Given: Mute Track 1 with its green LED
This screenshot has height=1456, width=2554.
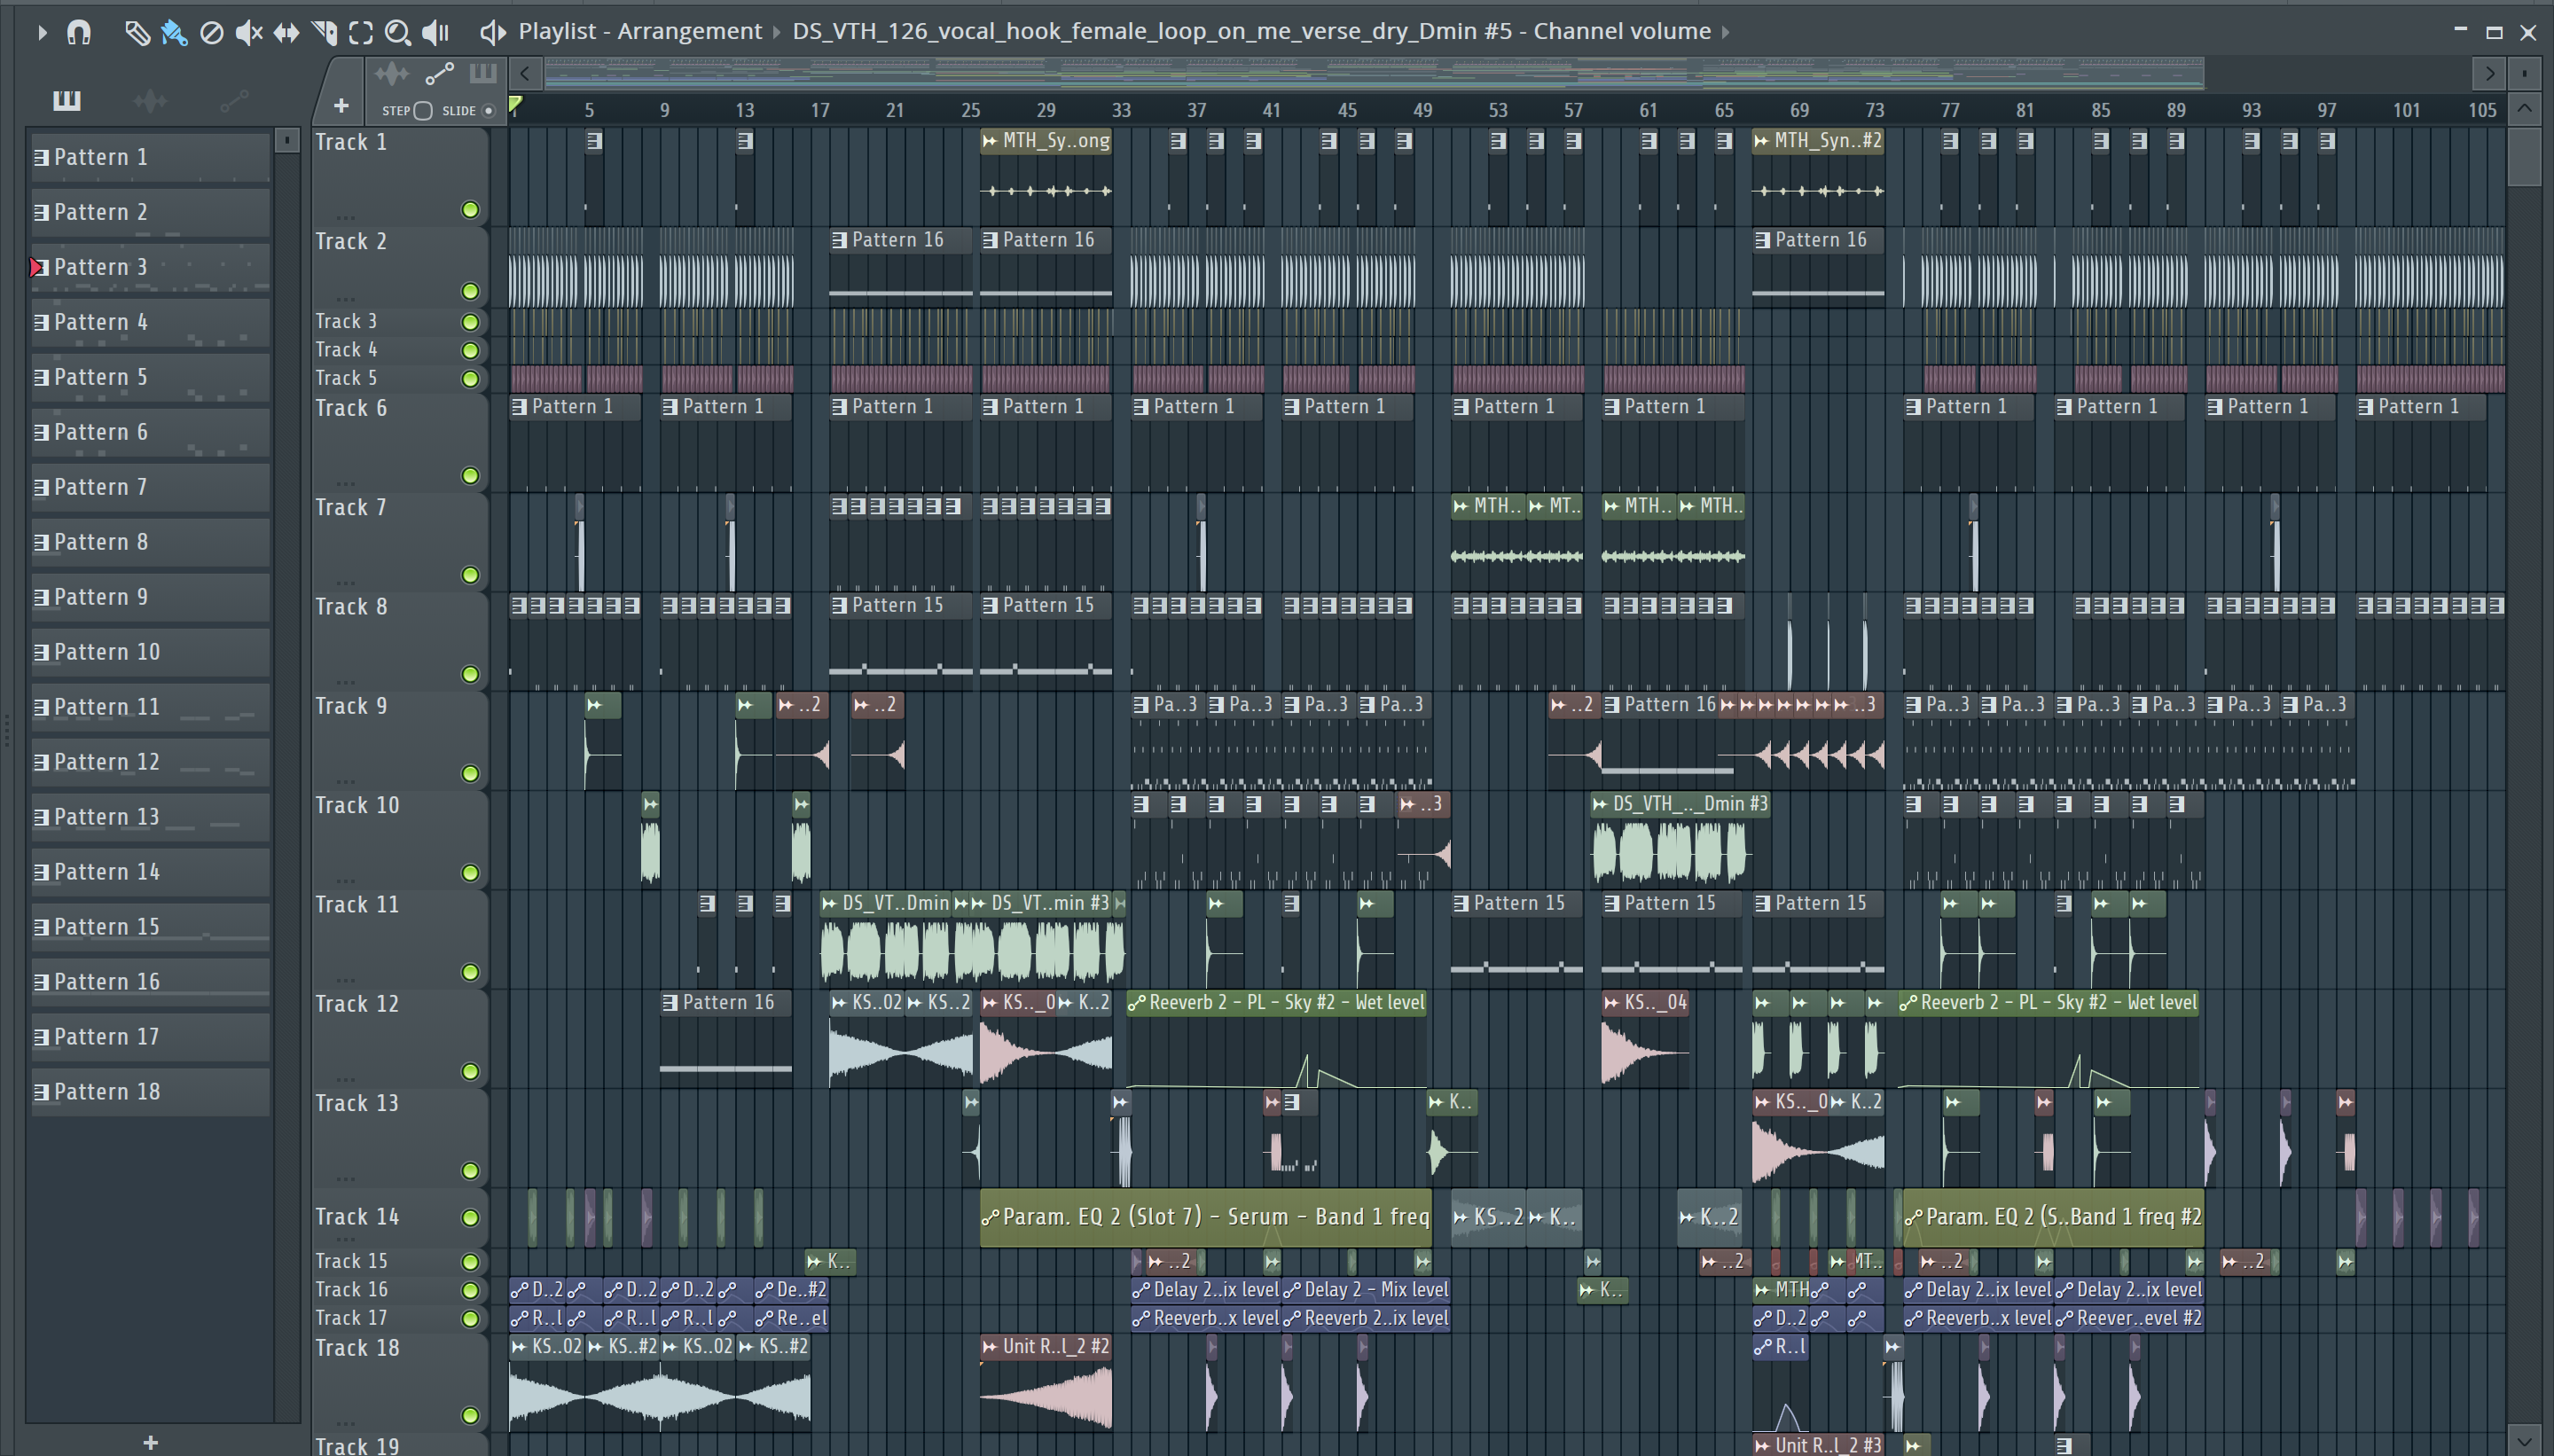Looking at the screenshot, I should [x=470, y=210].
